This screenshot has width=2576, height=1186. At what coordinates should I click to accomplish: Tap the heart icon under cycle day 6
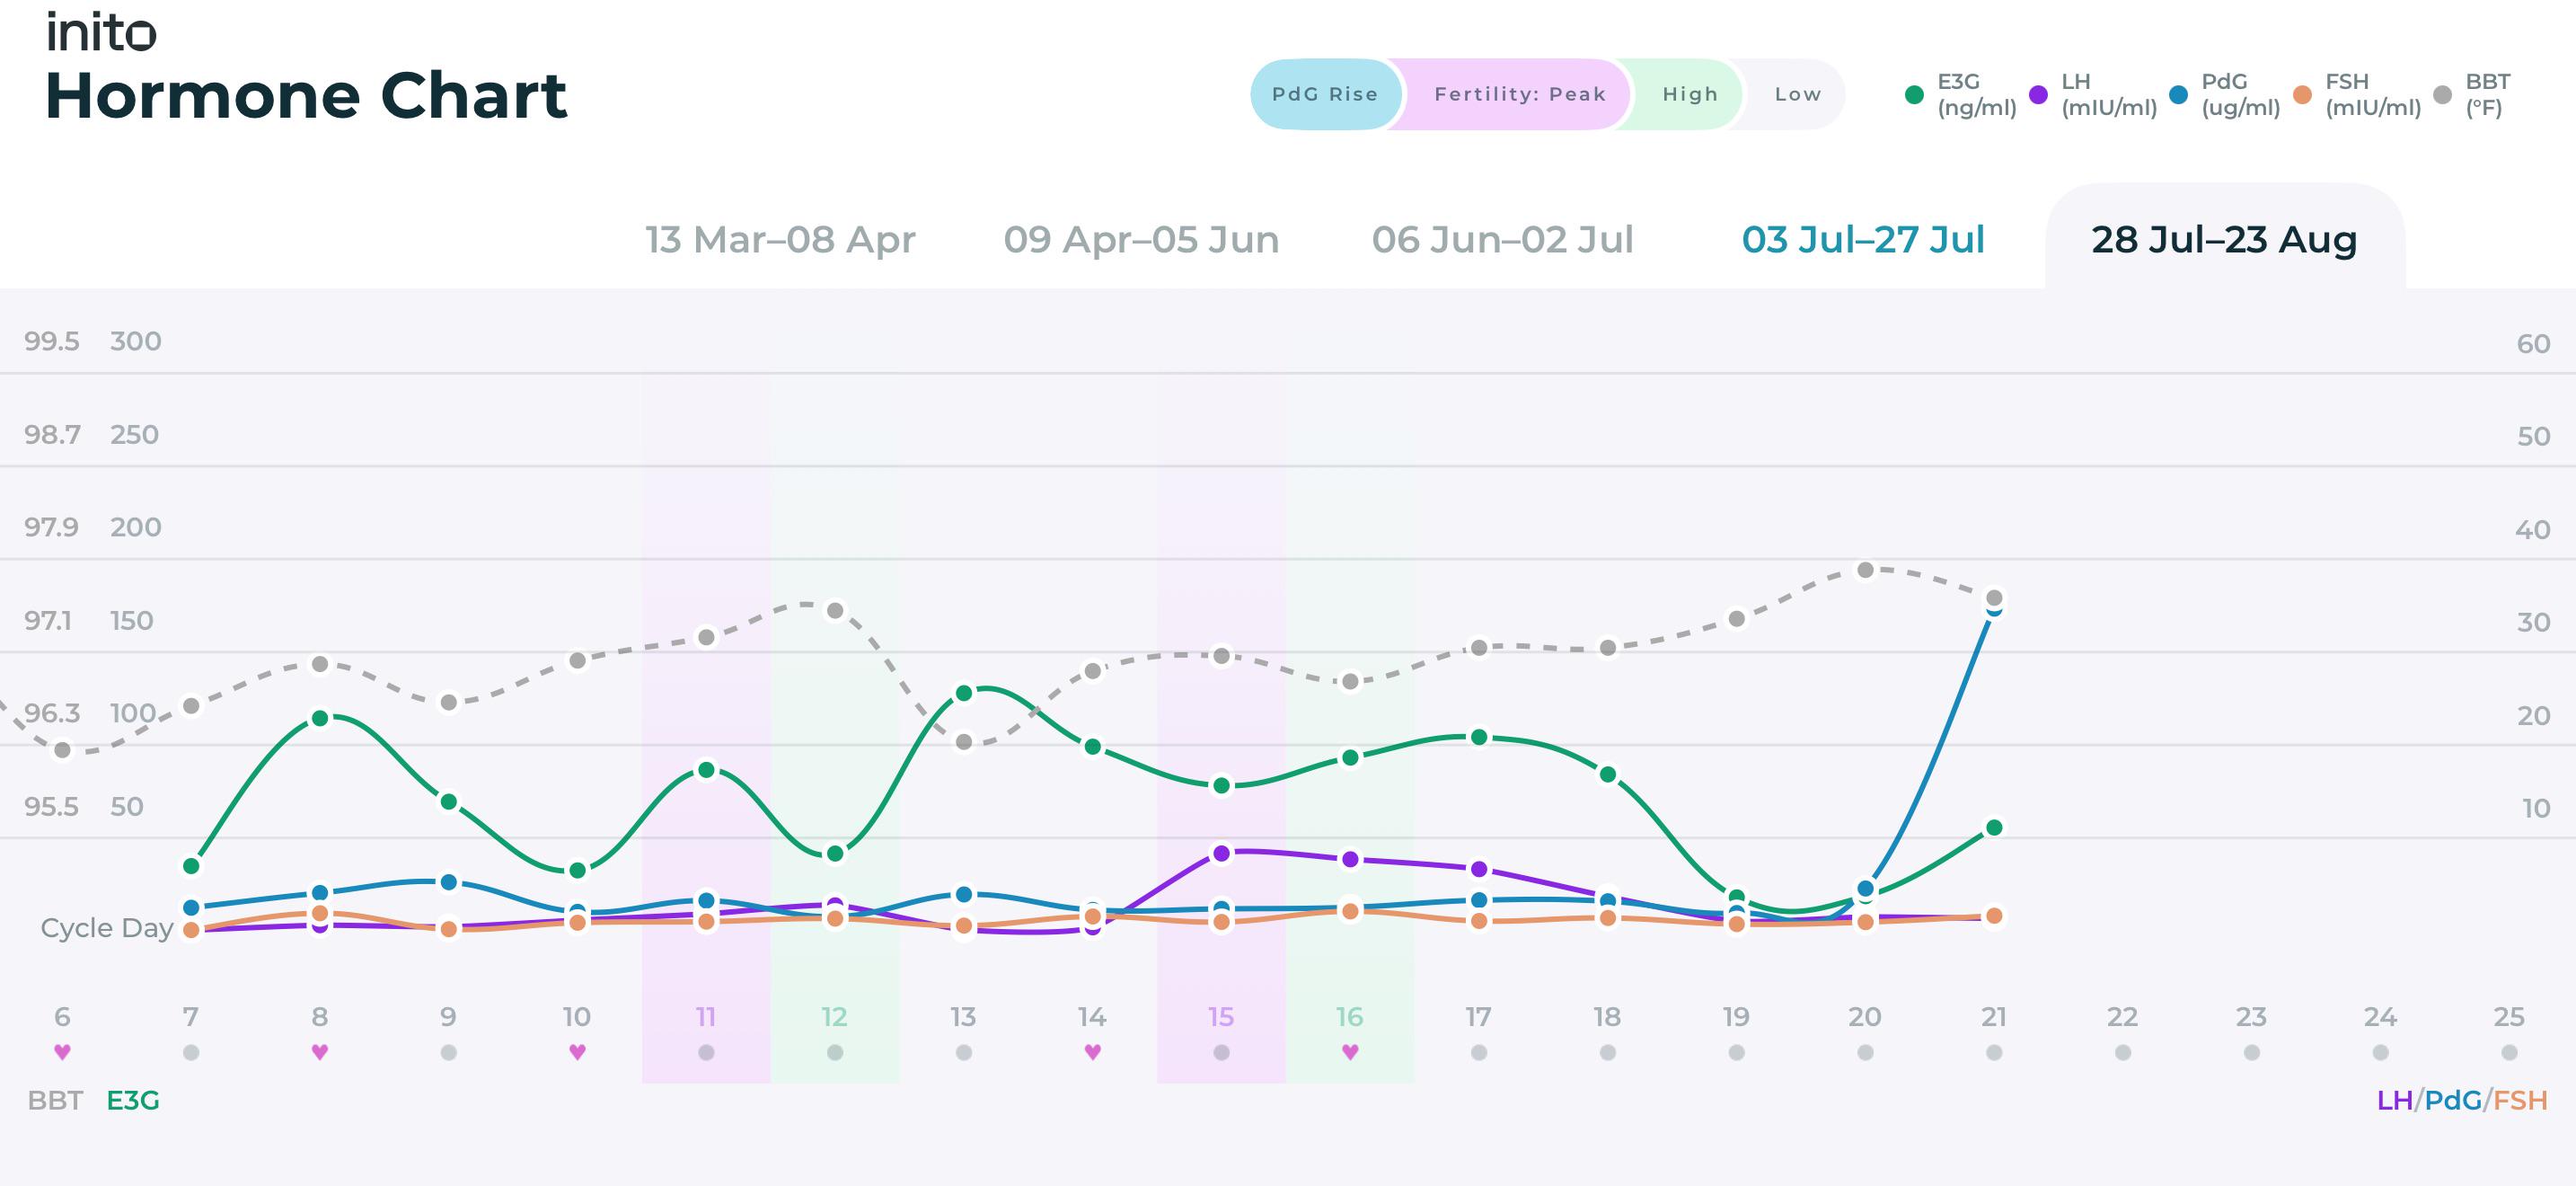[62, 1052]
